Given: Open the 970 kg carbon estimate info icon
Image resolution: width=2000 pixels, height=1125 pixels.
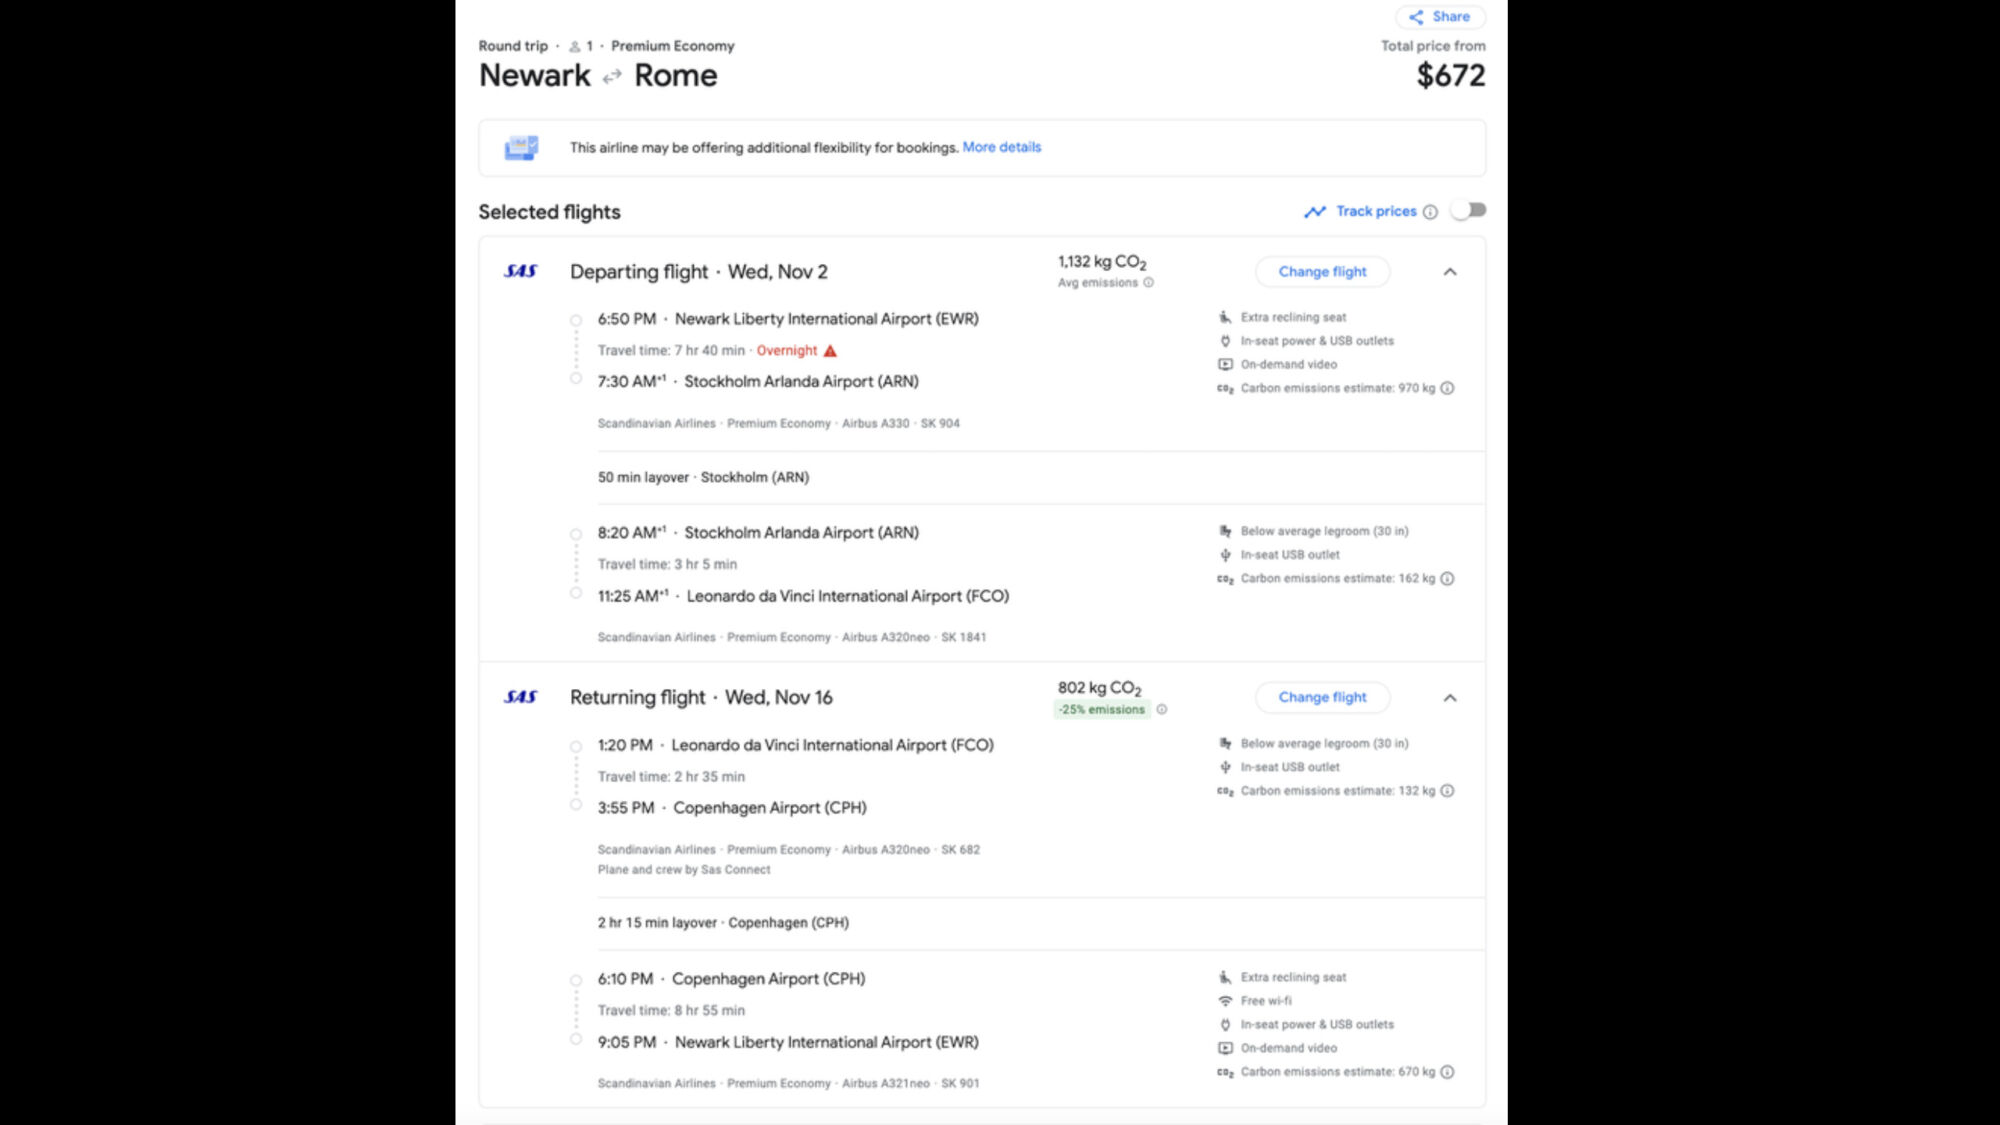Looking at the screenshot, I should 1448,388.
